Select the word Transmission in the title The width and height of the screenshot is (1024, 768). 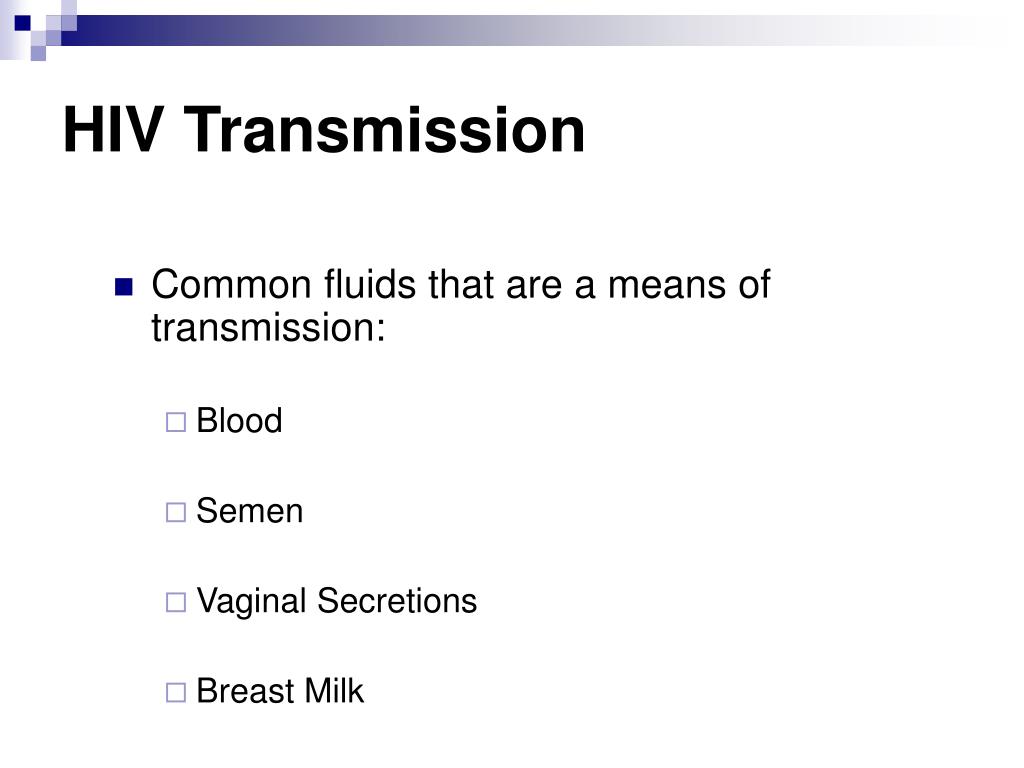click(384, 130)
